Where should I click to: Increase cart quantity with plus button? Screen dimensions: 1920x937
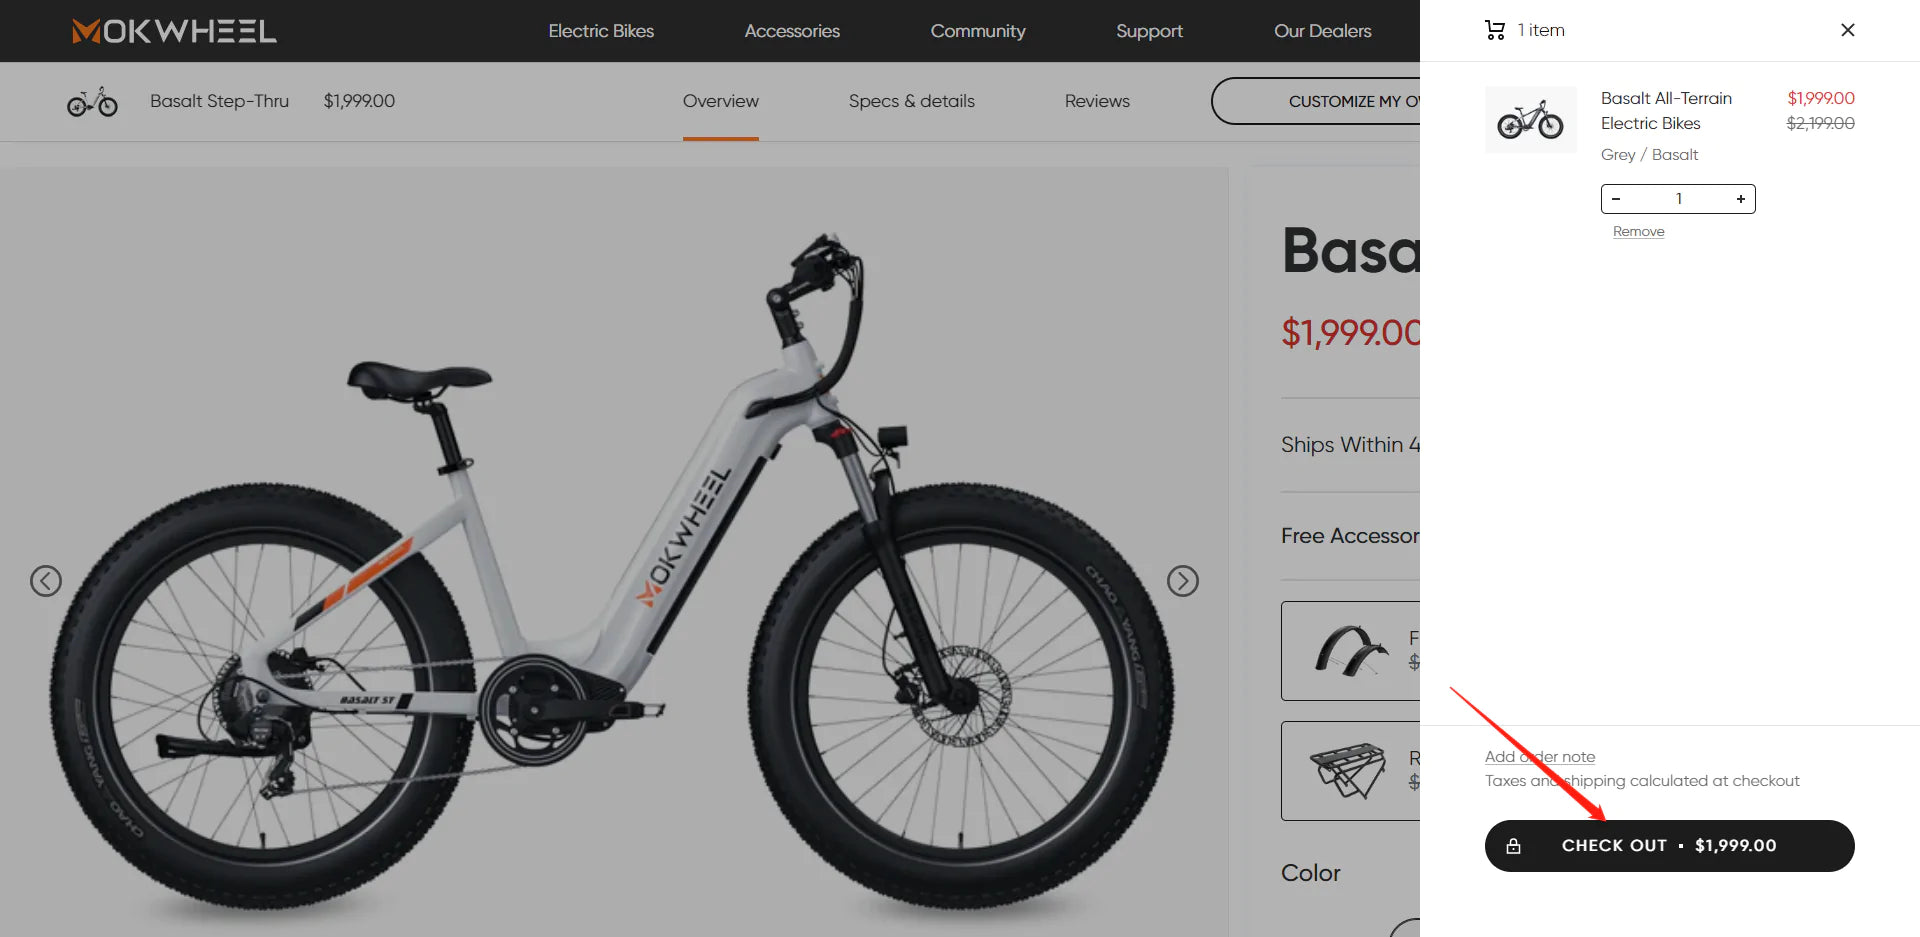point(1741,199)
